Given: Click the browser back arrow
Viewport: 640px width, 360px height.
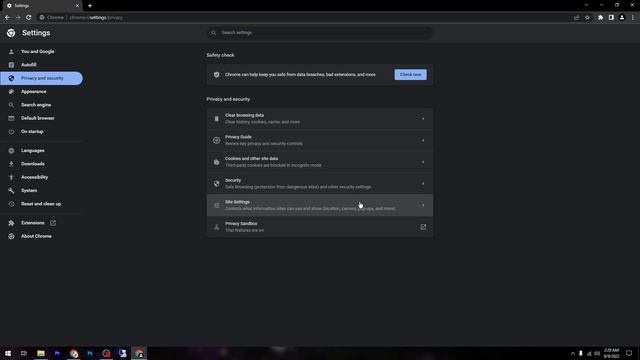Looking at the screenshot, I should (7, 18).
